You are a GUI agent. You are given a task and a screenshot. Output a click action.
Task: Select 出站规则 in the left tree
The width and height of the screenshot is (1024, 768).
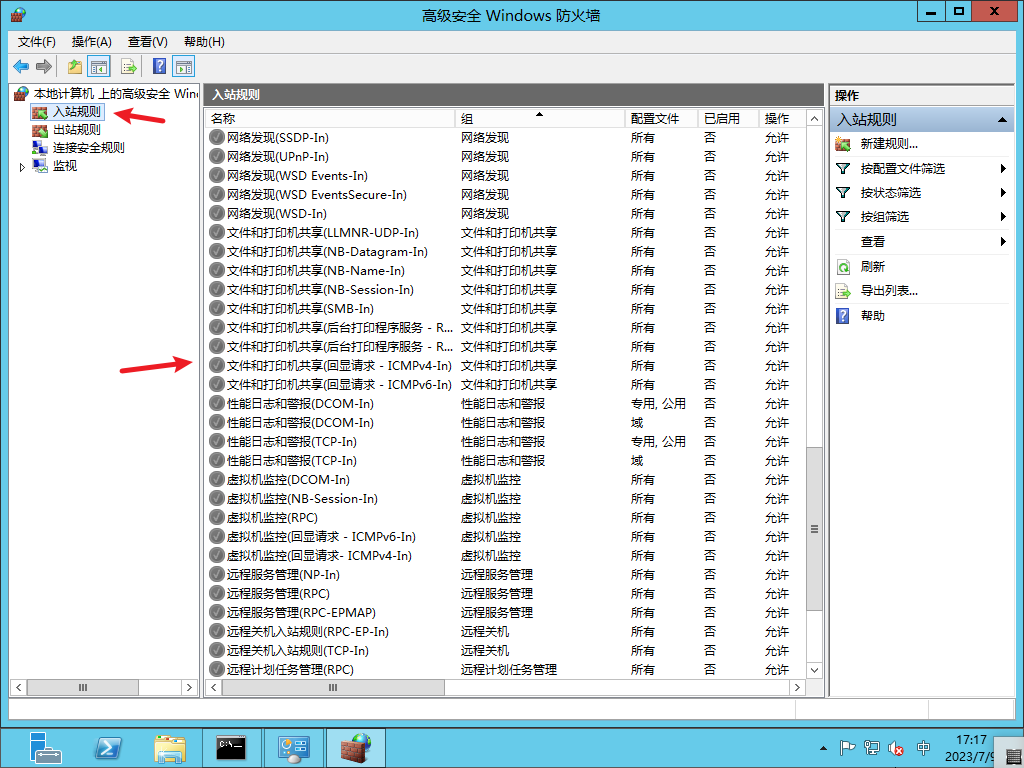click(77, 129)
